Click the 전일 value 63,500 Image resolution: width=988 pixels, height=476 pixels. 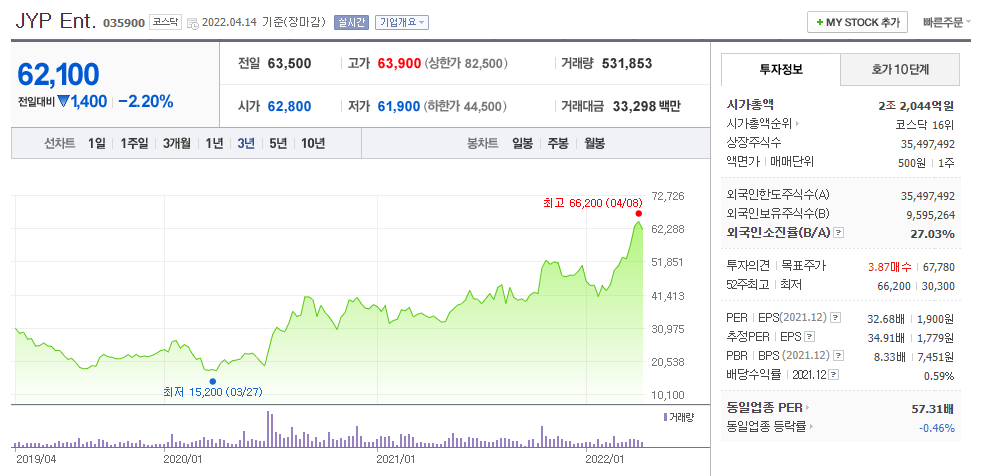point(289,64)
